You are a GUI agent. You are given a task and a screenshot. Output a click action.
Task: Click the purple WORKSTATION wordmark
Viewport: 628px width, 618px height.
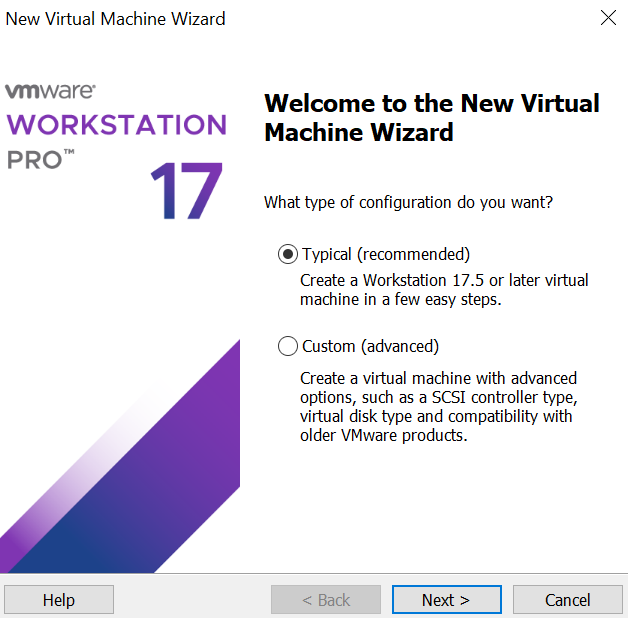(116, 125)
